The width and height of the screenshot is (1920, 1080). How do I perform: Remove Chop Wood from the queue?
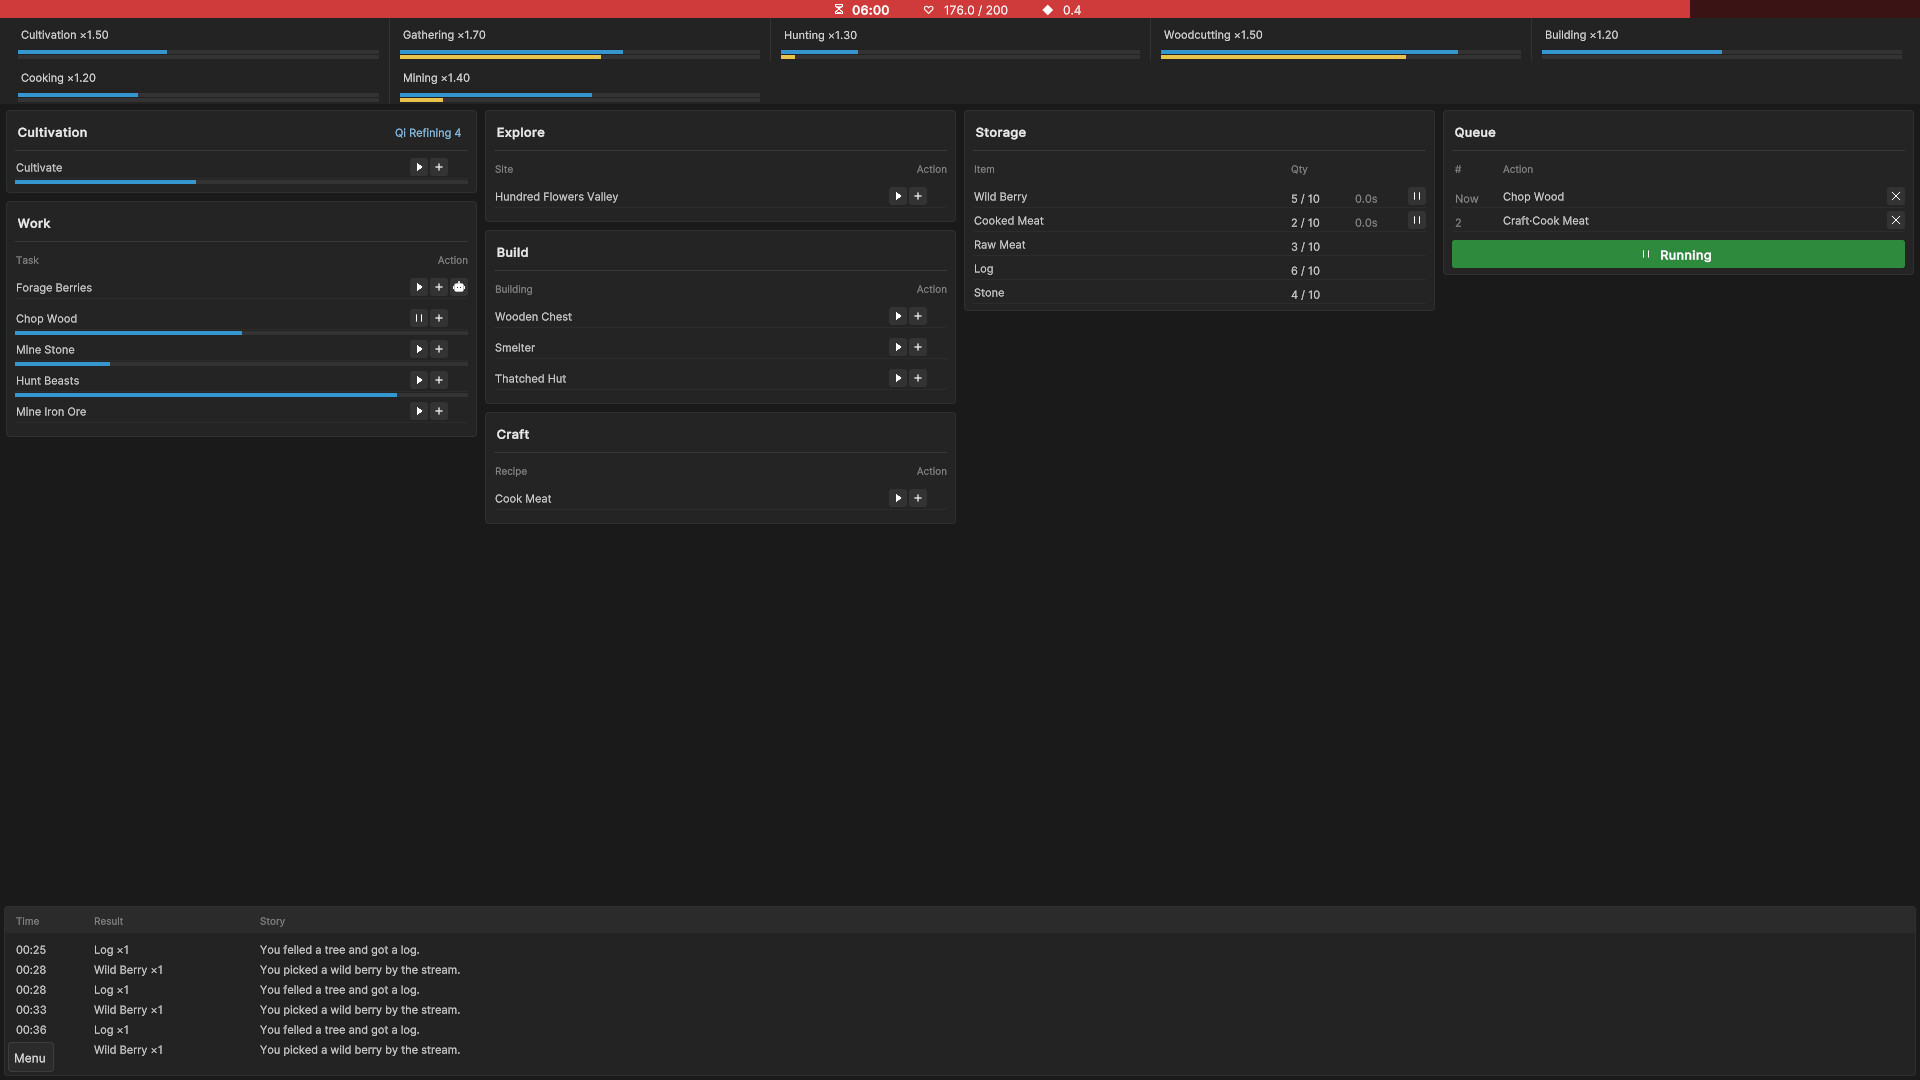(x=1896, y=196)
